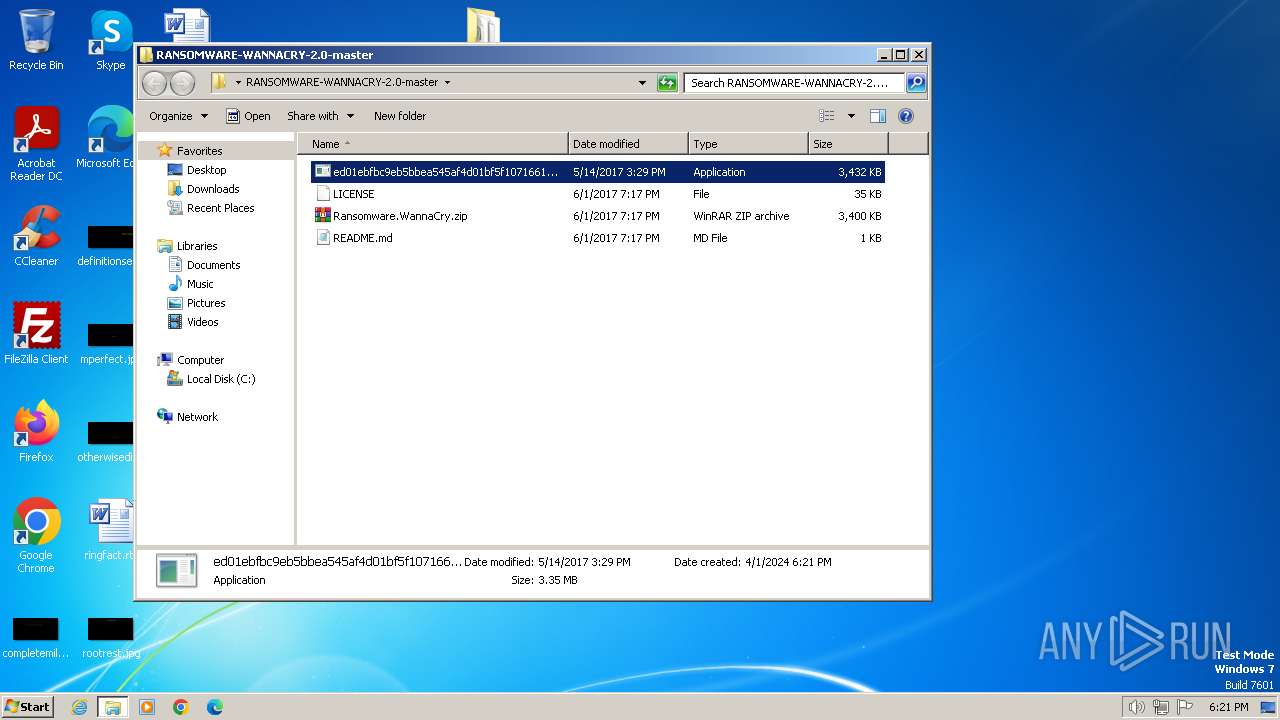Click the Chrome icon in taskbar
This screenshot has width=1280, height=720.
pos(181,707)
